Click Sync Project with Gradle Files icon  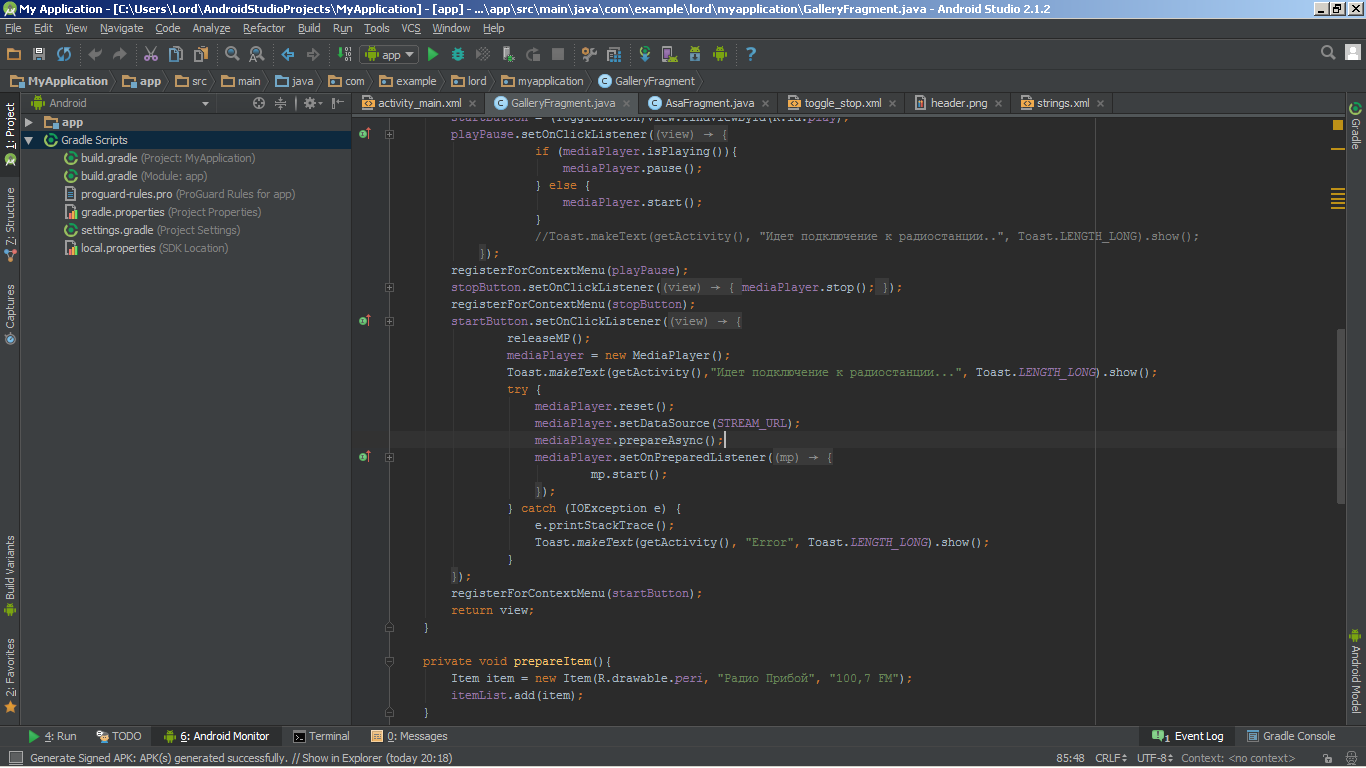645,54
